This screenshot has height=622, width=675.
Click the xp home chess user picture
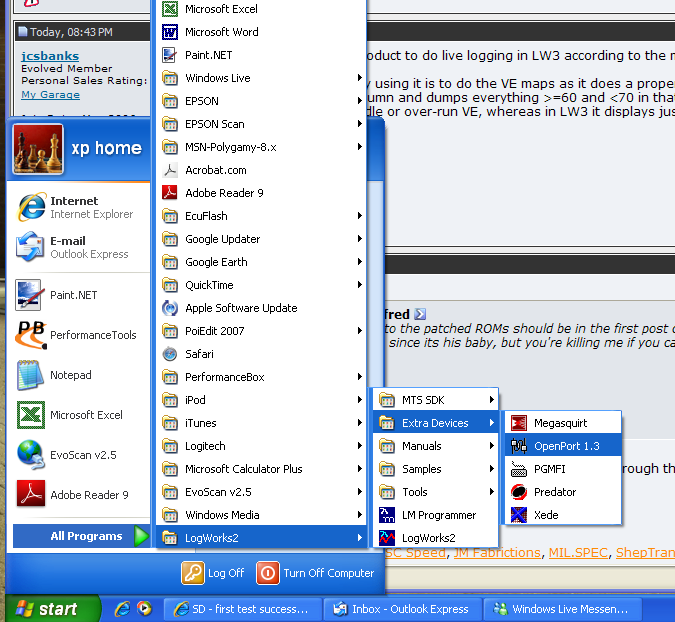click(38, 149)
